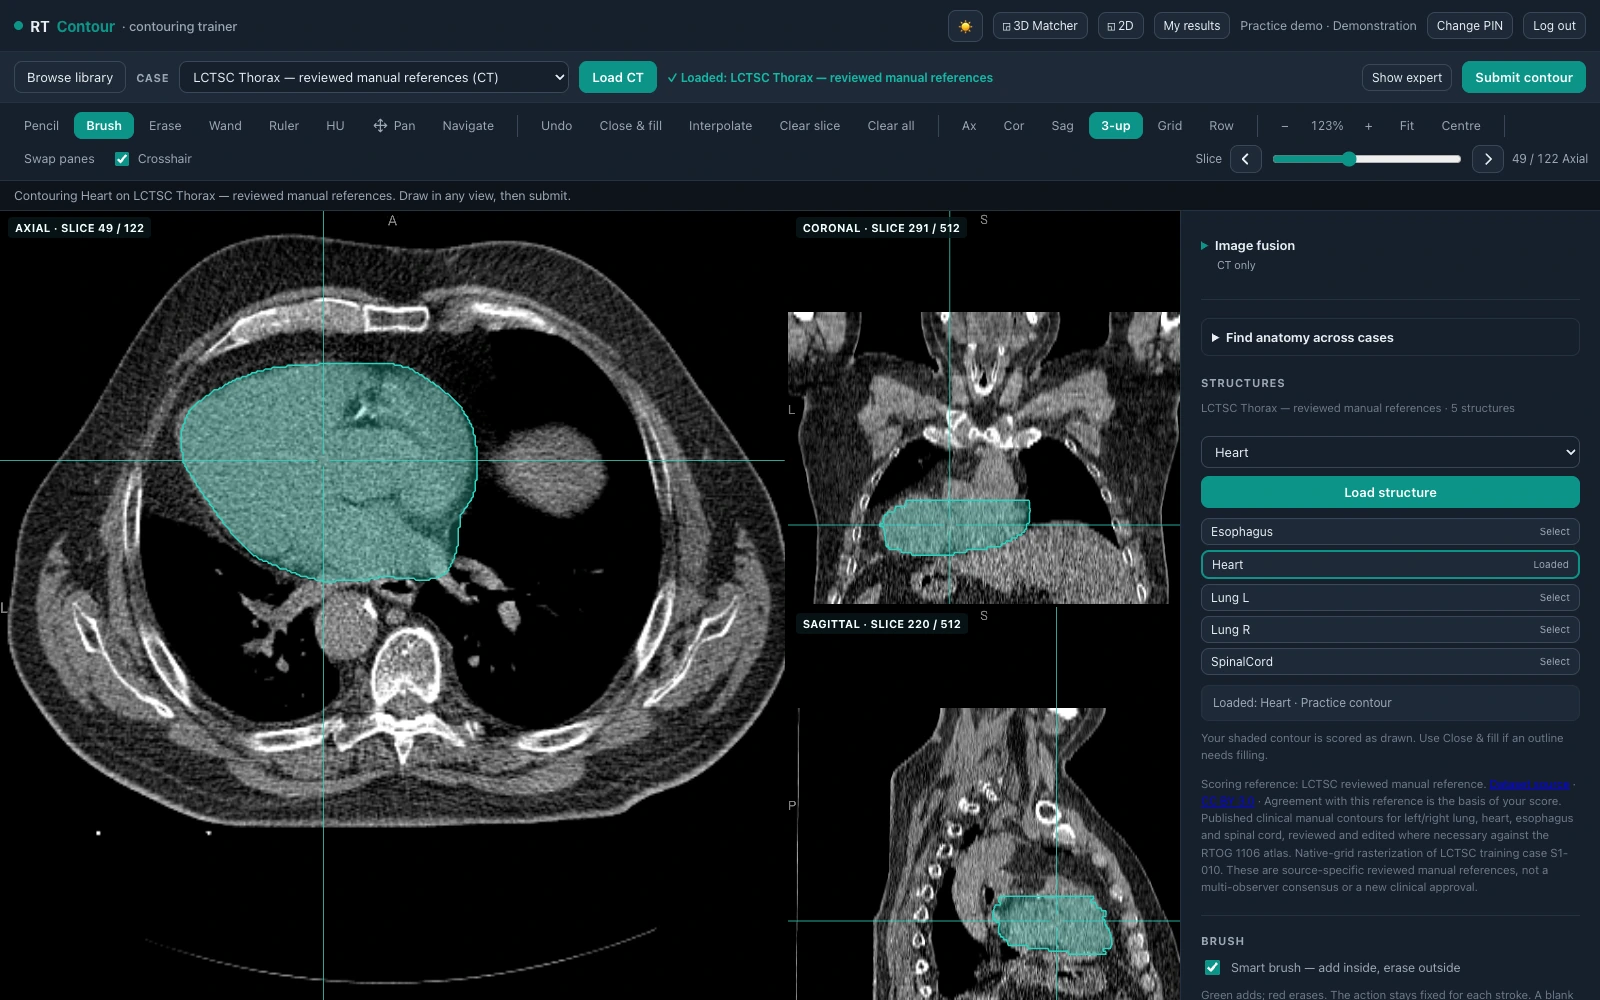Image resolution: width=1600 pixels, height=1000 pixels.
Task: Select the Pencil tool
Action: coord(42,126)
